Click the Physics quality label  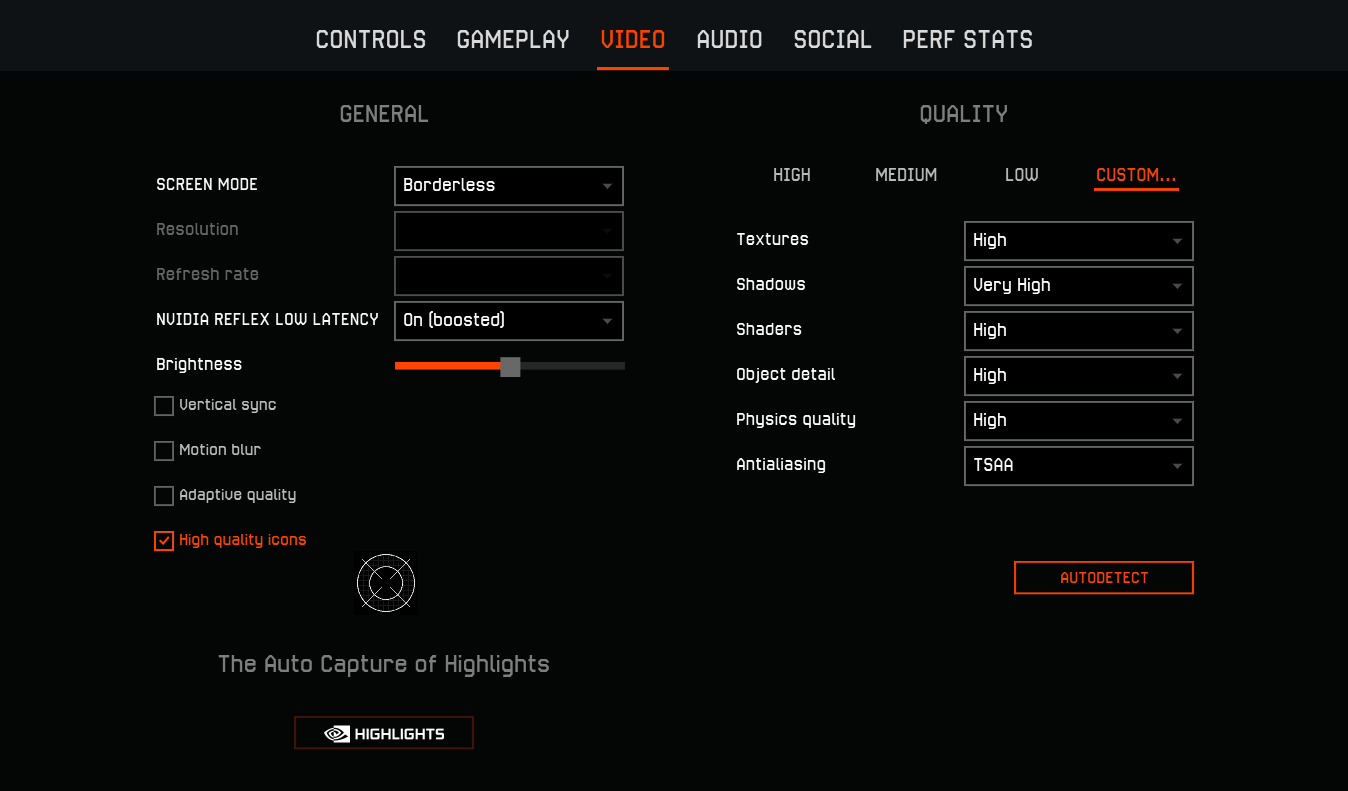796,420
